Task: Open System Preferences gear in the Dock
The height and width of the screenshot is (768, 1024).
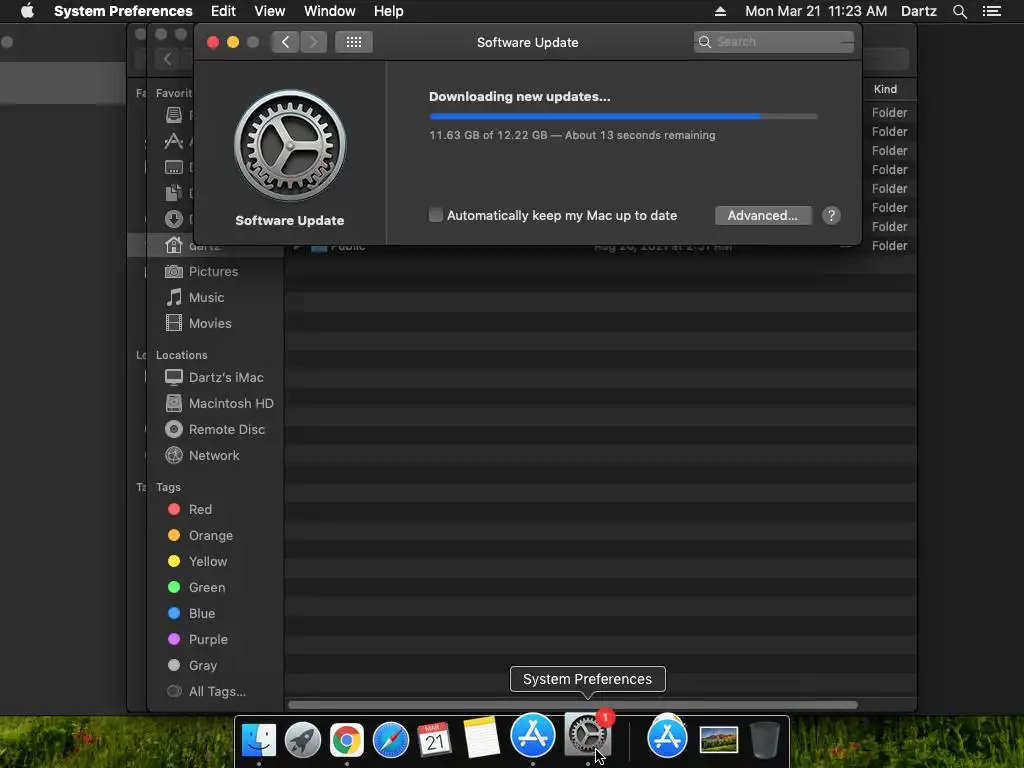Action: (x=587, y=735)
